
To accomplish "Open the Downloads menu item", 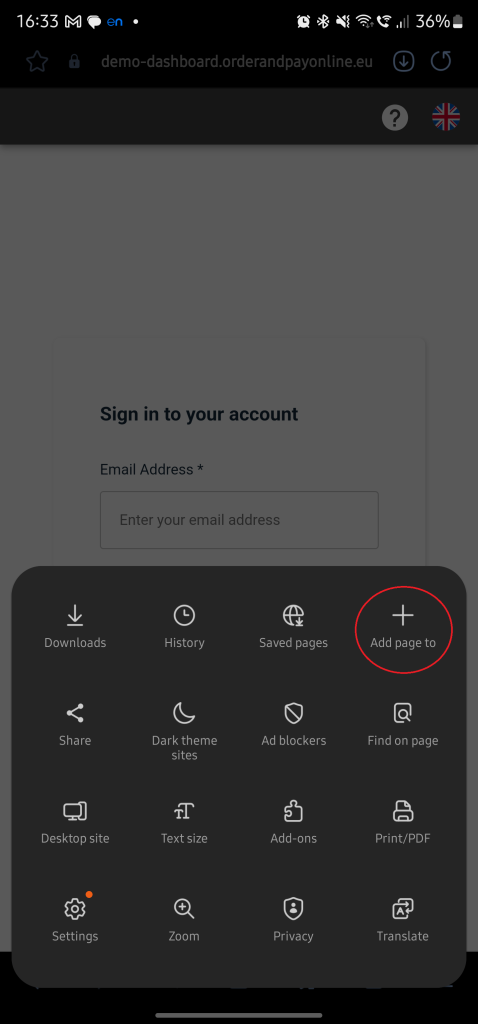I will [75, 628].
